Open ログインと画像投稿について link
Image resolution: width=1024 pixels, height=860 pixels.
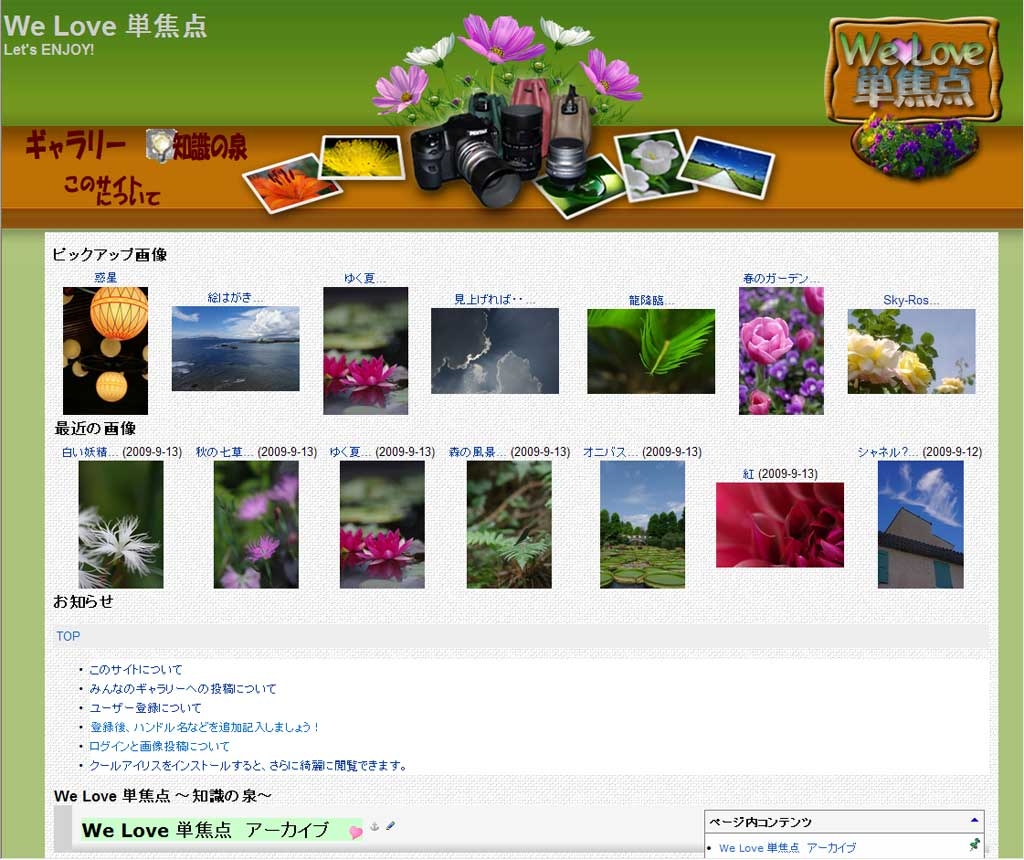pos(159,746)
